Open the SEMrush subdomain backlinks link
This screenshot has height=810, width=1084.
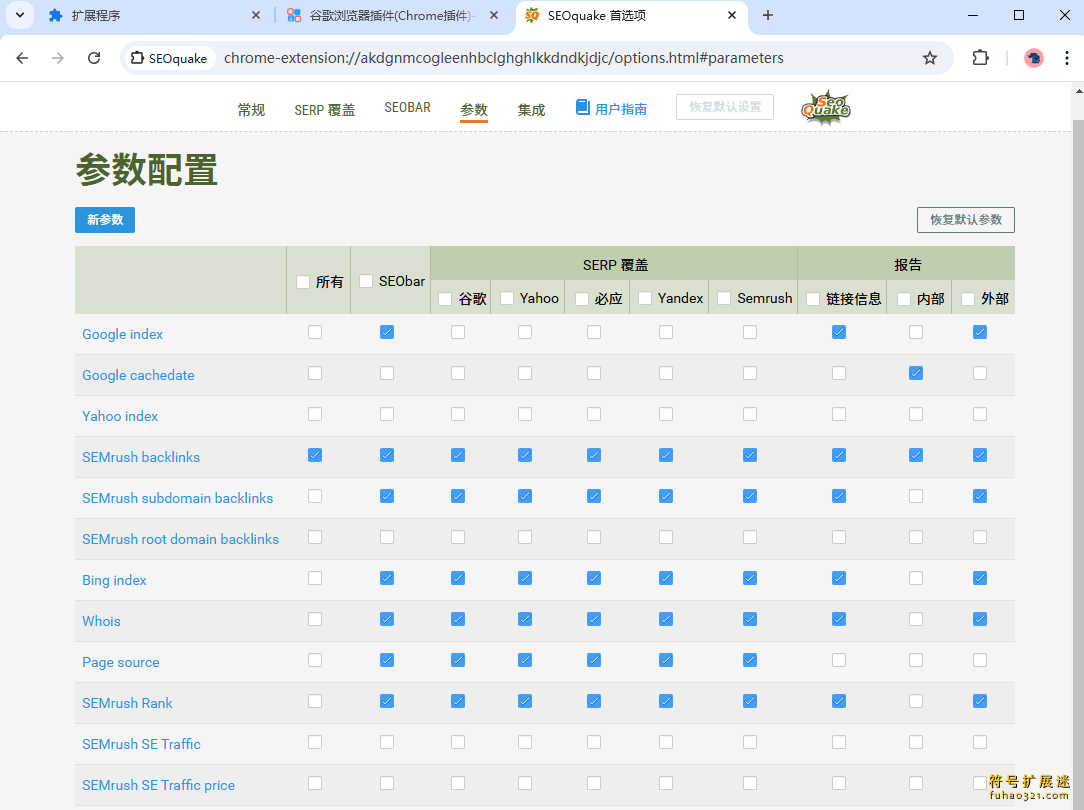pyautogui.click(x=178, y=498)
